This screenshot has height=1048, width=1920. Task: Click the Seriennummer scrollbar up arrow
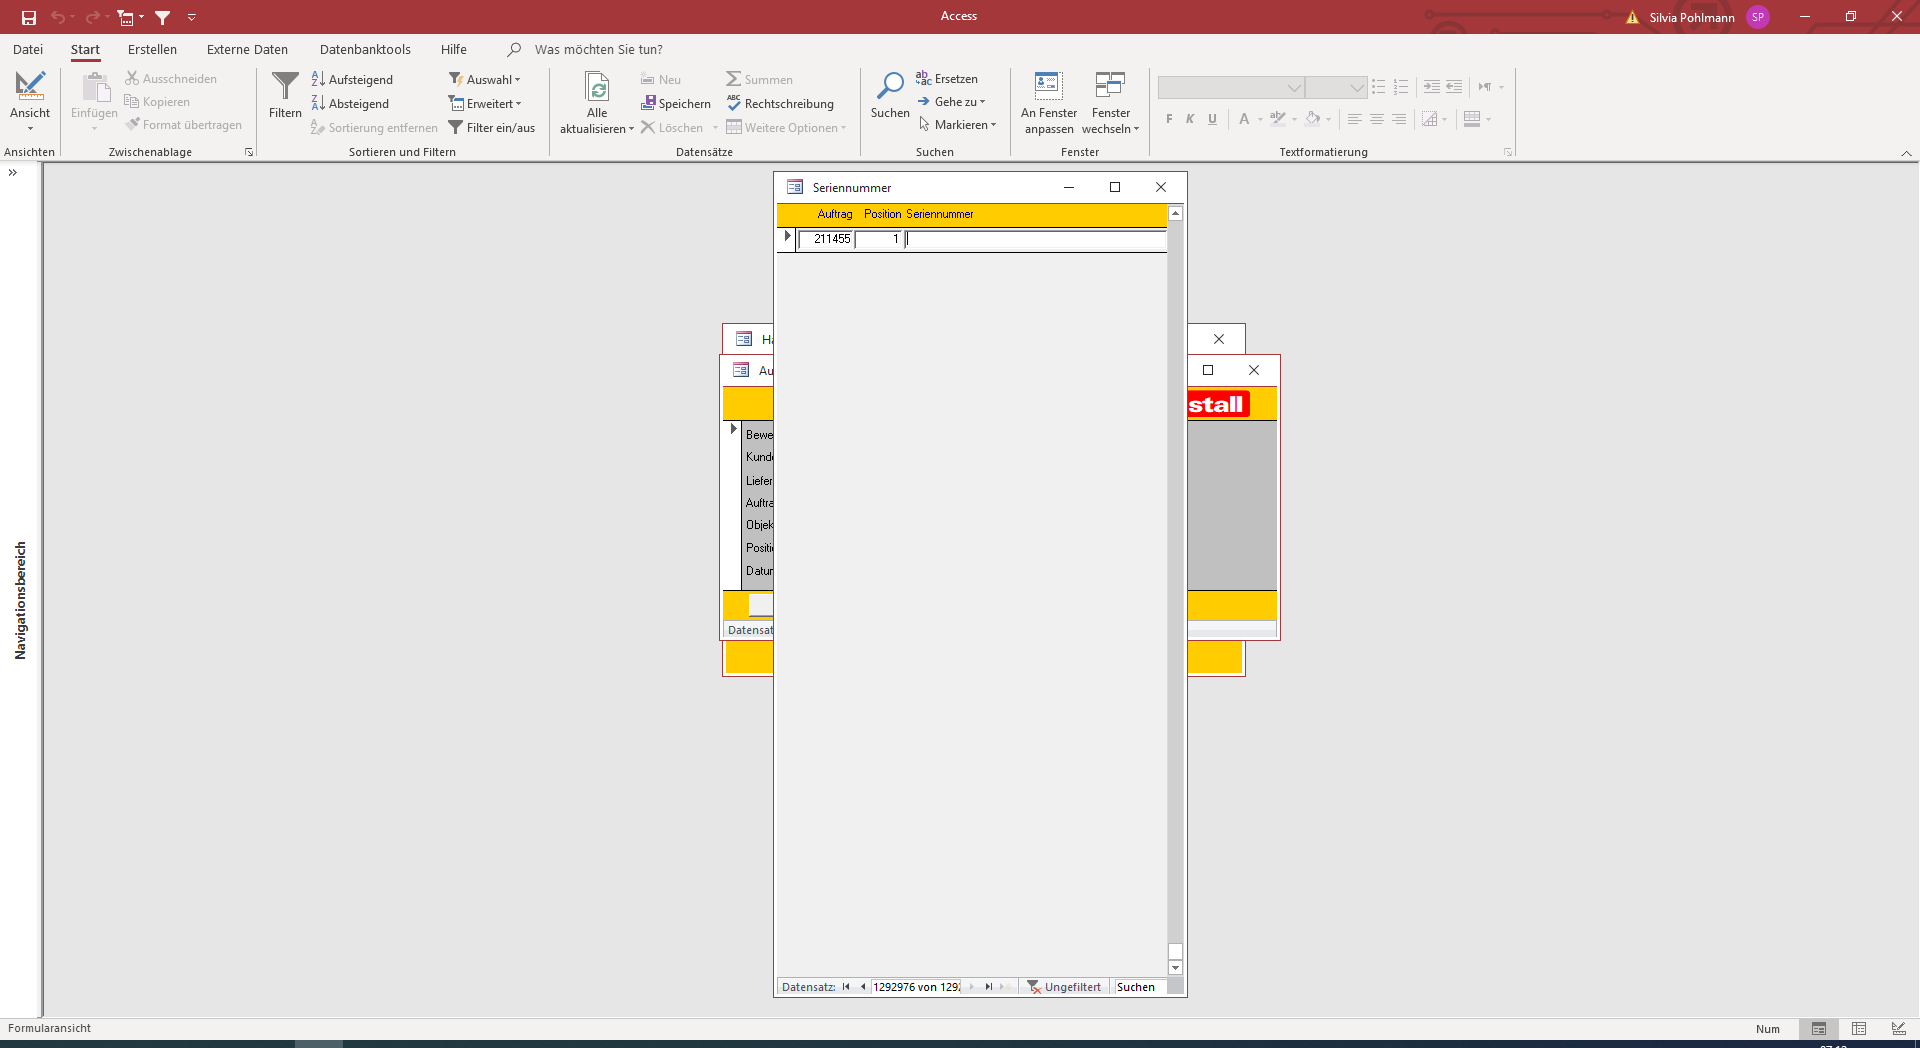(1176, 213)
